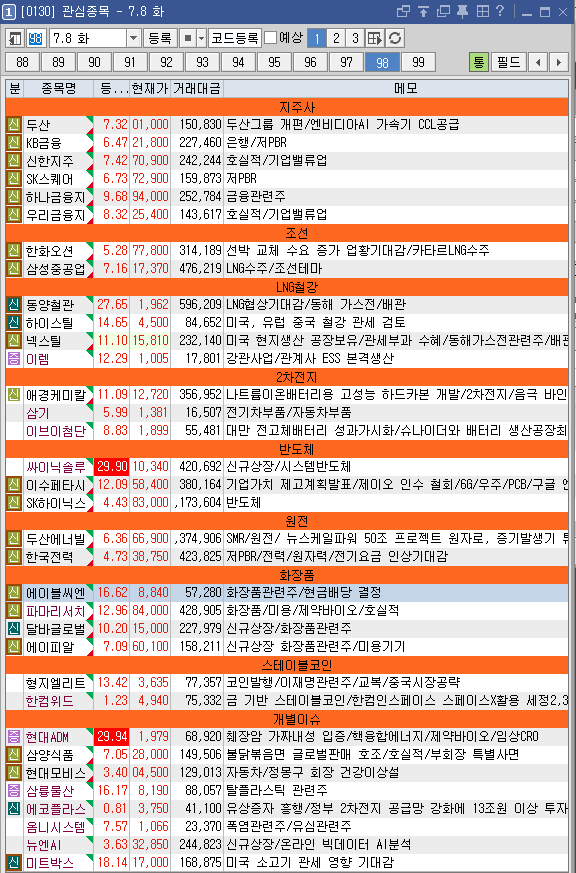This screenshot has height=873, width=576.
Task: Click the 개별이슈 group header
Action: click(x=287, y=718)
